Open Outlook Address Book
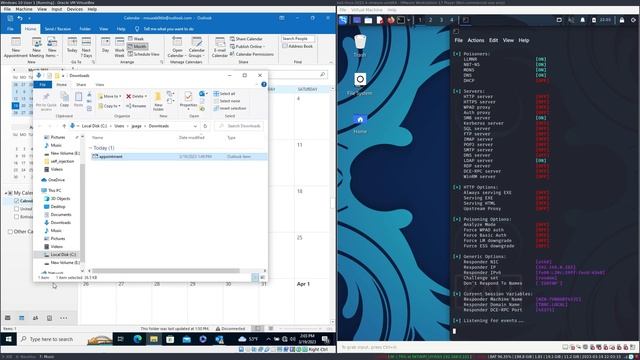This screenshot has height=360, width=640. (x=298, y=47)
